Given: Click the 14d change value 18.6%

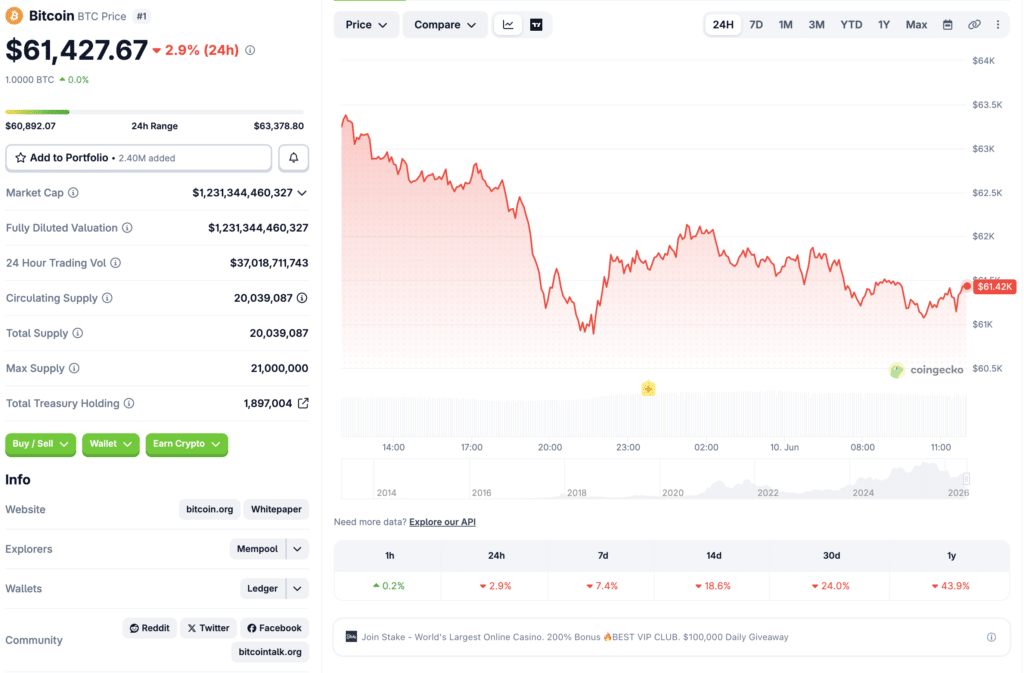Looking at the screenshot, I should tap(713, 586).
